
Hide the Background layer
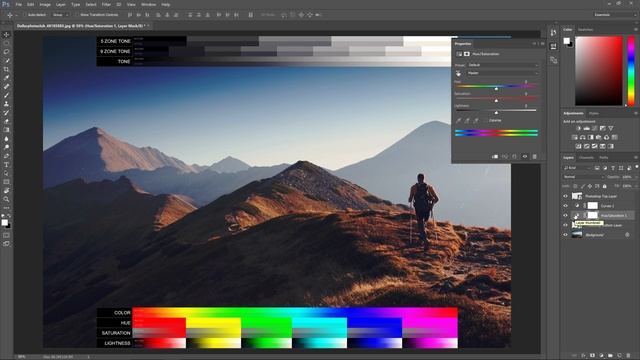point(566,235)
